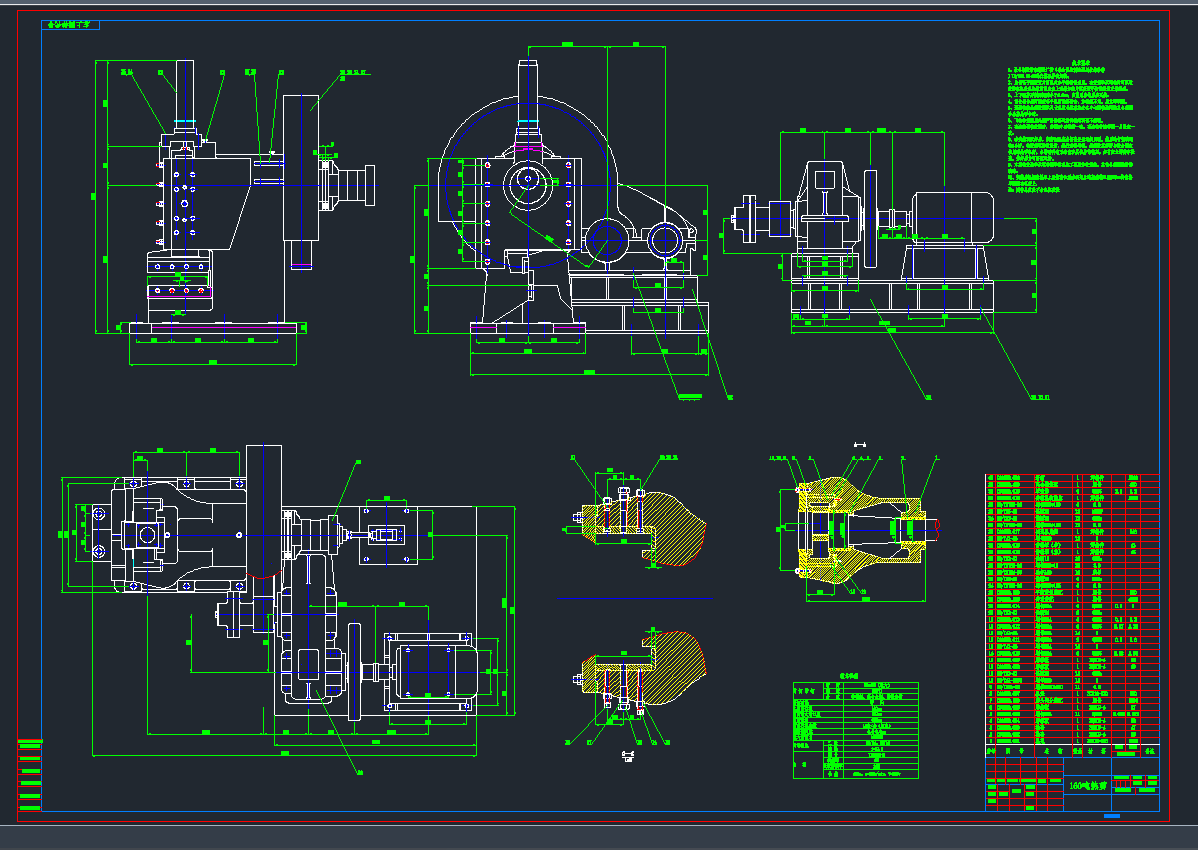Click the tall vertical flywheel rectangle in the front view
Image resolution: width=1198 pixels, height=850 pixels.
click(300, 168)
